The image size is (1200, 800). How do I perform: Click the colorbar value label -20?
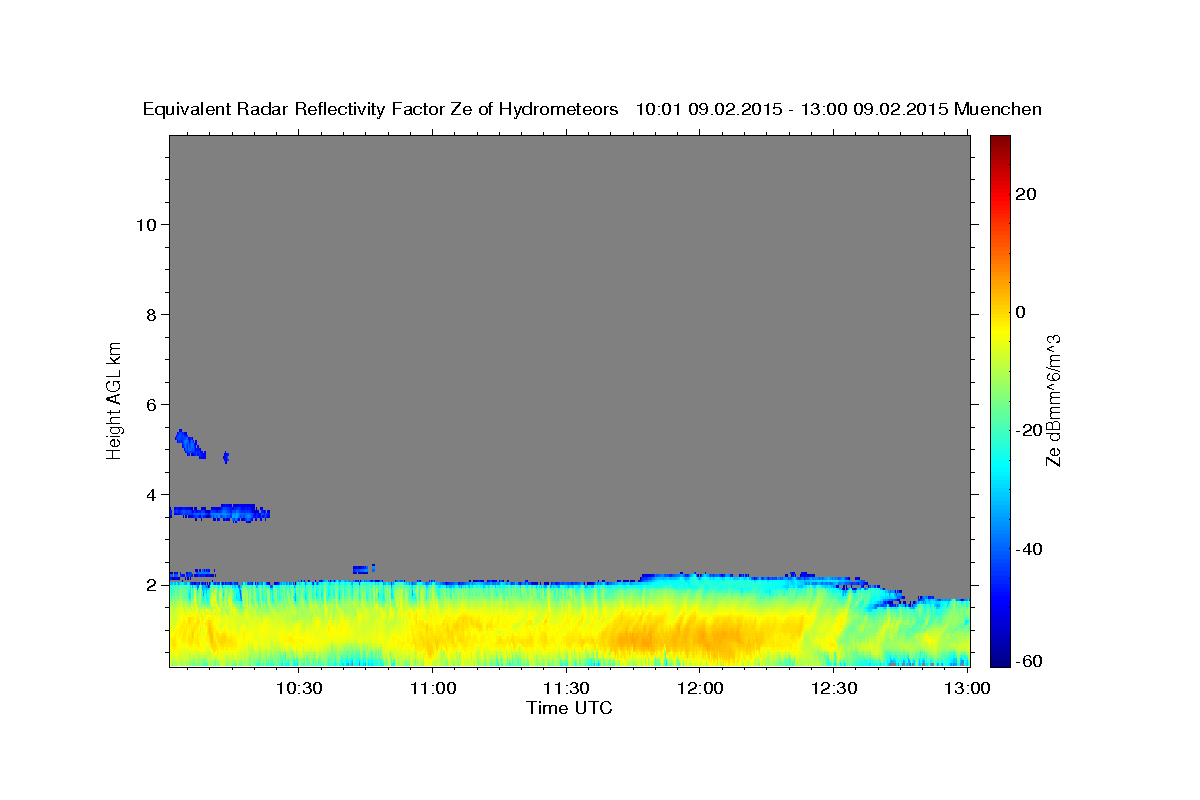point(1028,430)
